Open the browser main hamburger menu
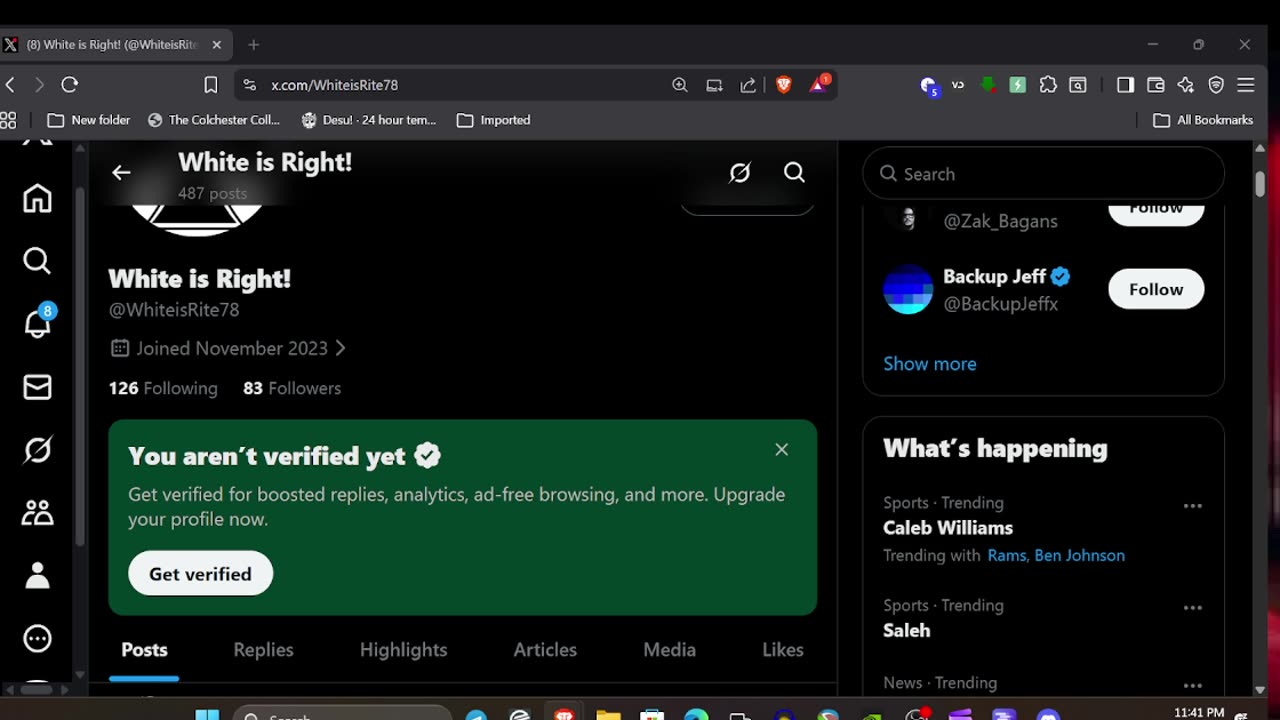1280x720 pixels. (1246, 85)
